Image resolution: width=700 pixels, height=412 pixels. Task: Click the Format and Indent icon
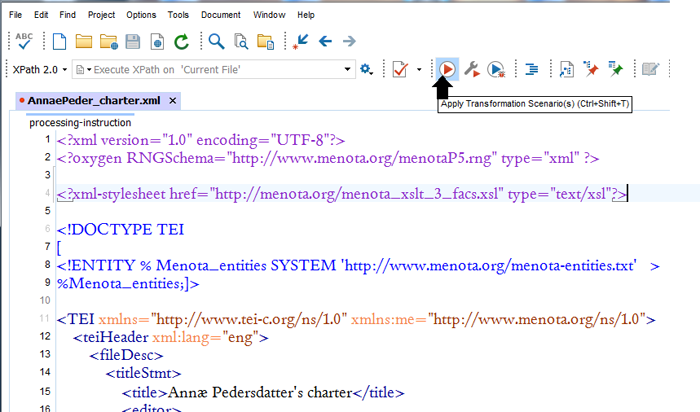point(532,69)
